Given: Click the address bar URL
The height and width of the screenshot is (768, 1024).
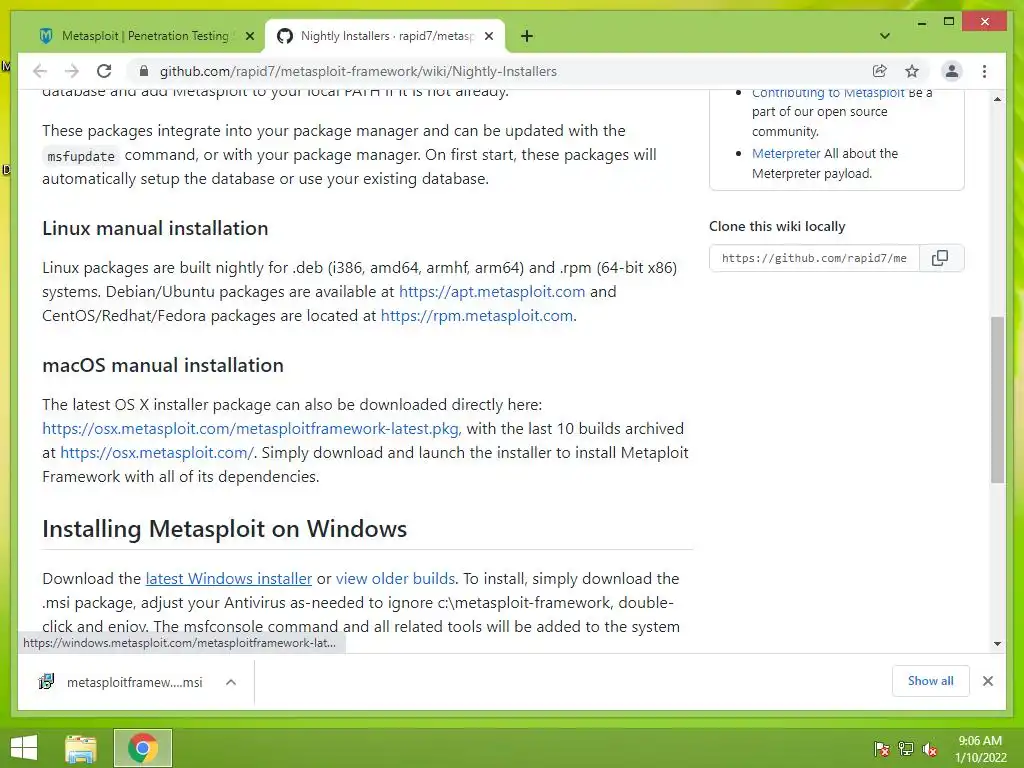Looking at the screenshot, I should pyautogui.click(x=358, y=71).
